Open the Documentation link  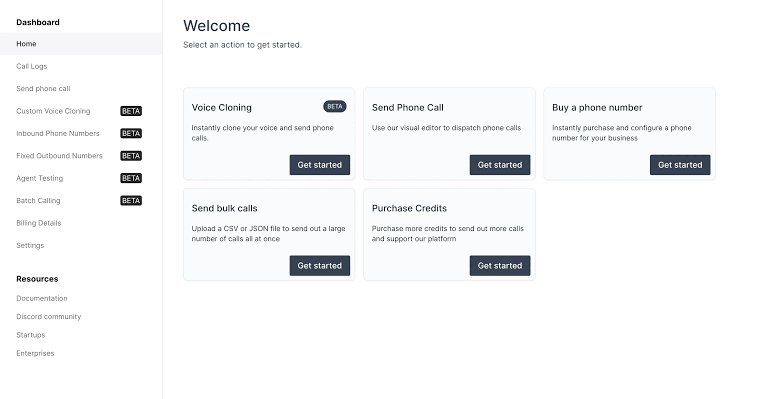42,298
